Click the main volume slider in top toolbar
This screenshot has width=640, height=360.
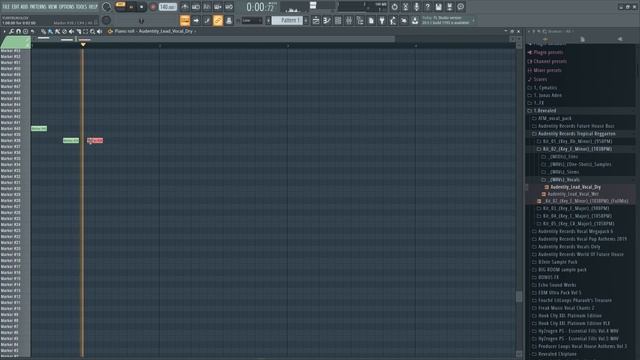point(313,6)
